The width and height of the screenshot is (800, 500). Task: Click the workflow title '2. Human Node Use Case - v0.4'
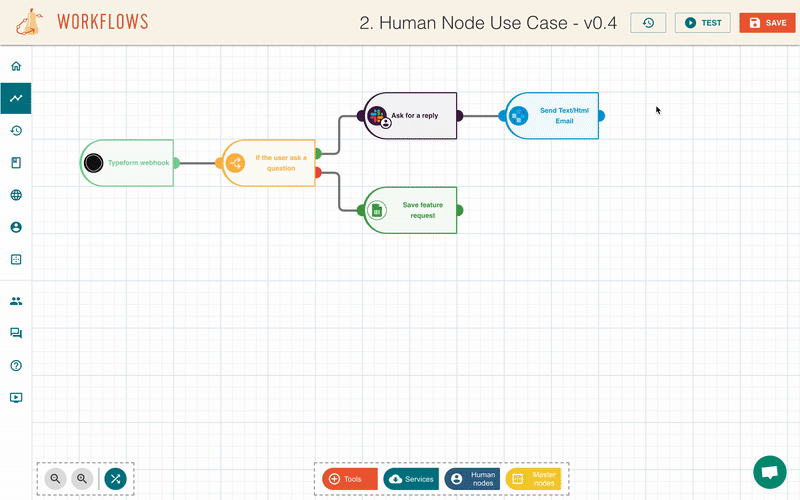488,23
